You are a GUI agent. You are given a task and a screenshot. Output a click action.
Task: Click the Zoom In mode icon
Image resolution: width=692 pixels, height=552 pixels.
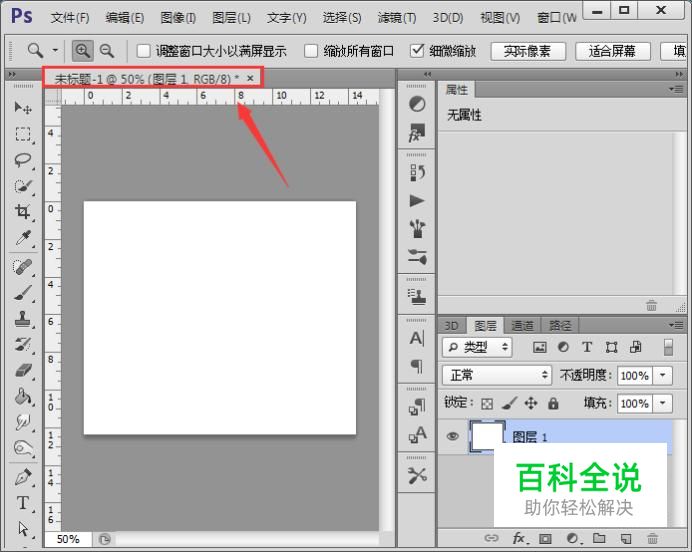click(83, 51)
